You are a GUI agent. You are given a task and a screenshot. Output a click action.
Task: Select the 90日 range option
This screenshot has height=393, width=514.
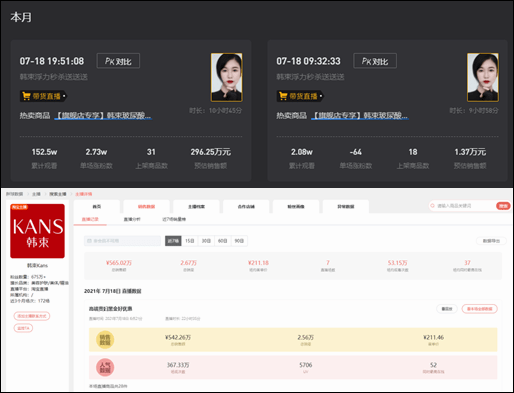click(239, 241)
